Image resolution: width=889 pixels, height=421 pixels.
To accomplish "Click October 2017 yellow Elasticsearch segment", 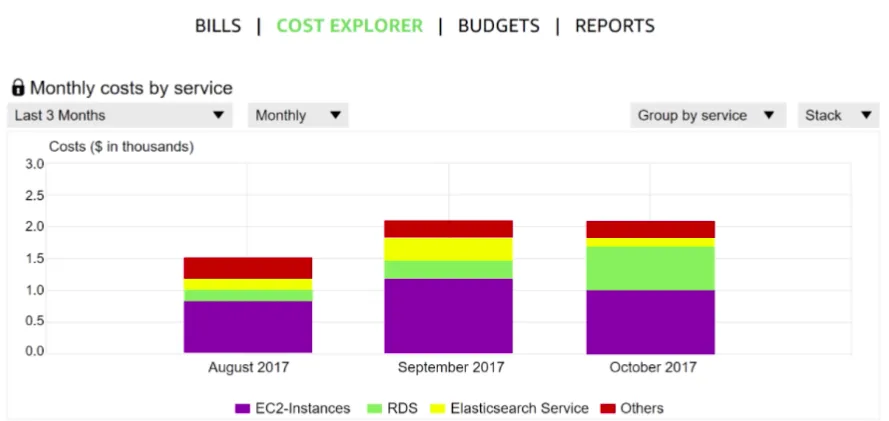I will [x=650, y=242].
